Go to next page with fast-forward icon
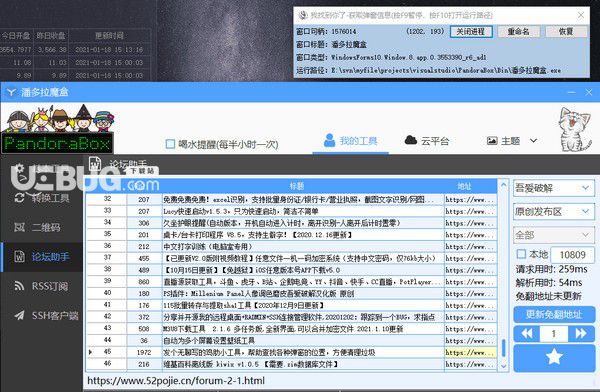 (581, 333)
